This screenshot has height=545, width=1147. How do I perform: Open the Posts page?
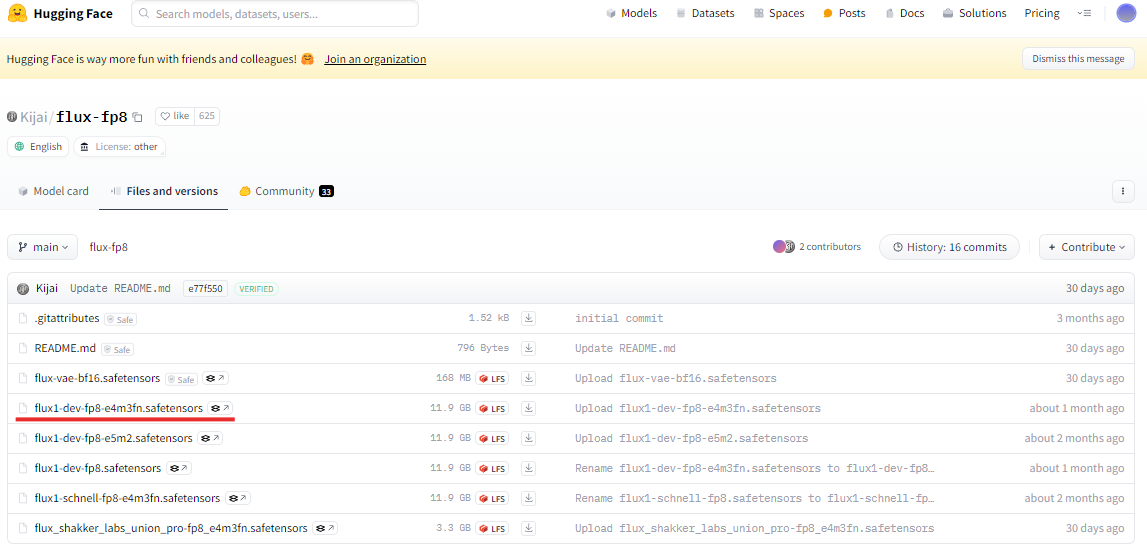(844, 13)
